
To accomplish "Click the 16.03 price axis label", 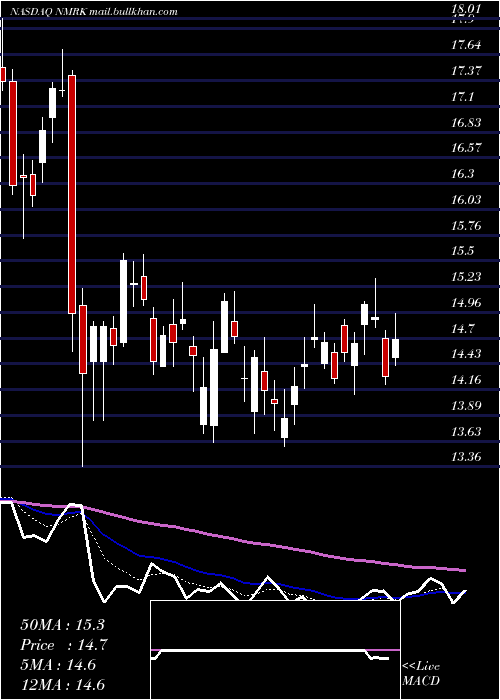I will (x=467, y=200).
